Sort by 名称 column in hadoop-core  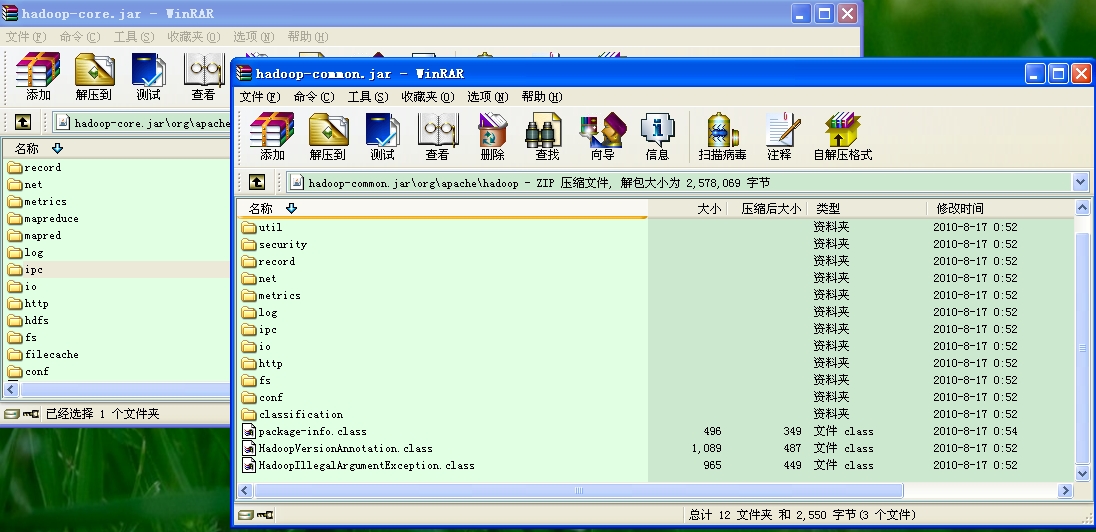coord(115,148)
